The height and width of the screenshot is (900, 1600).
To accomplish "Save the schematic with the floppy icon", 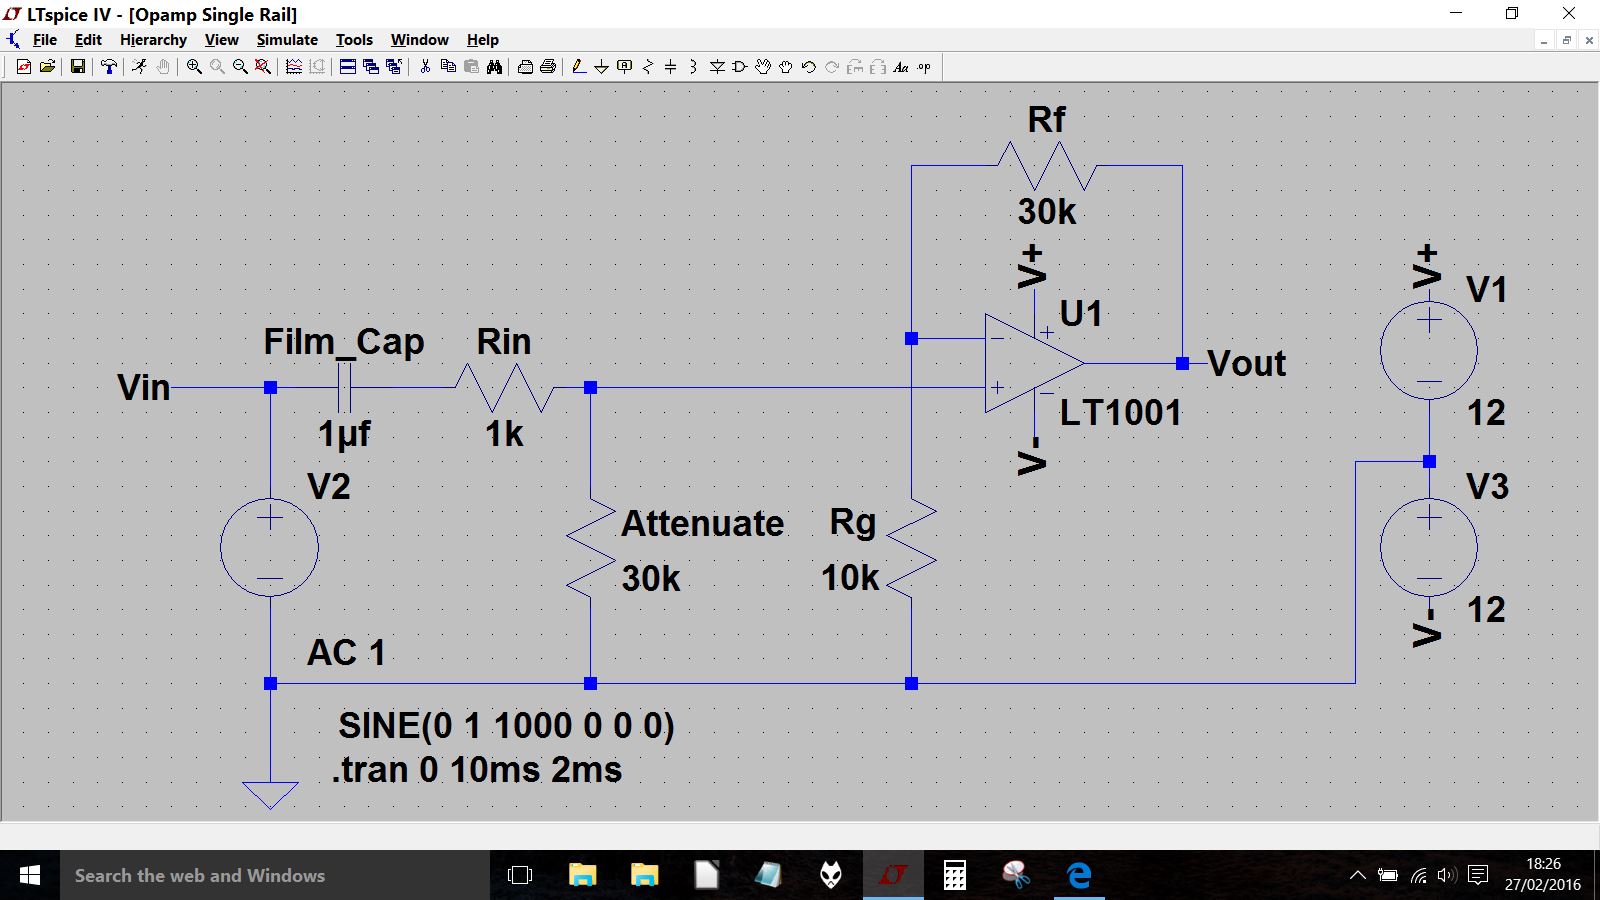I will coord(77,67).
